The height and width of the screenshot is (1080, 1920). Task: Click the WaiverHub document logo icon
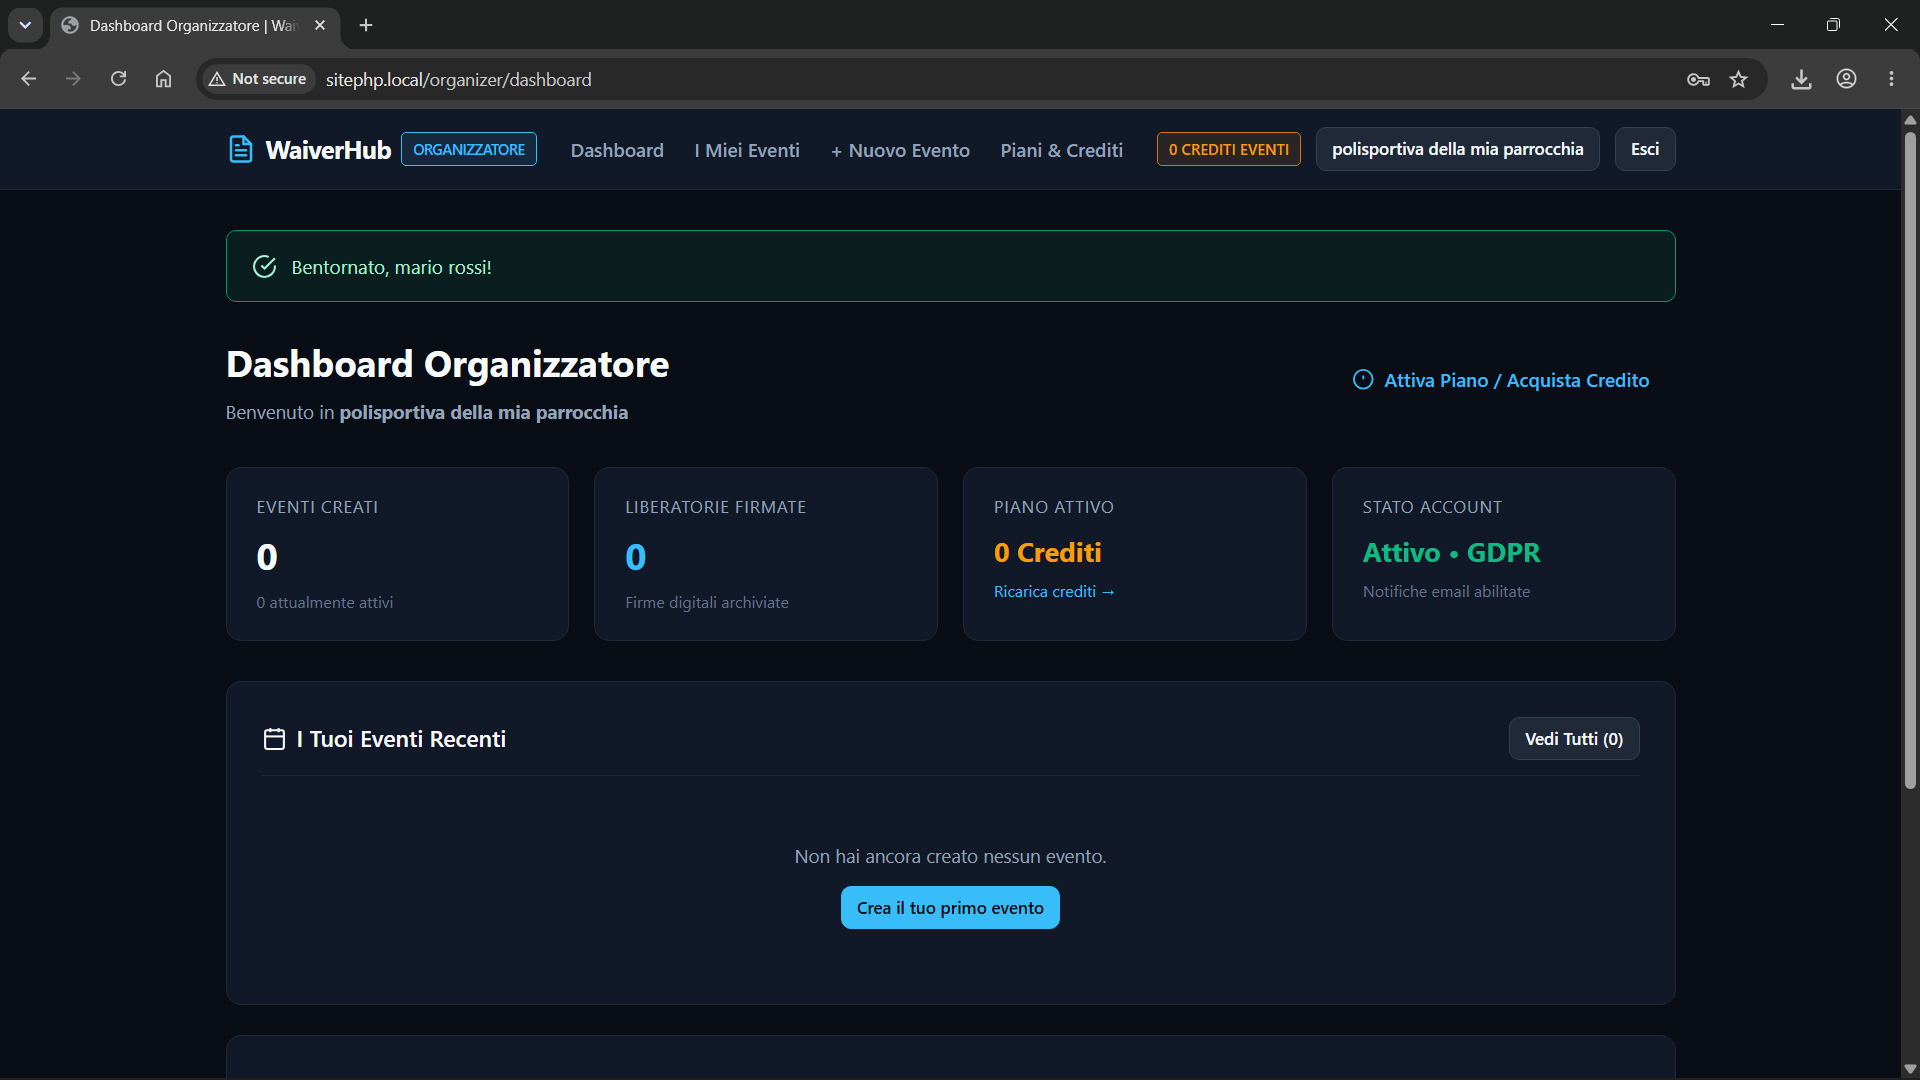(240, 149)
